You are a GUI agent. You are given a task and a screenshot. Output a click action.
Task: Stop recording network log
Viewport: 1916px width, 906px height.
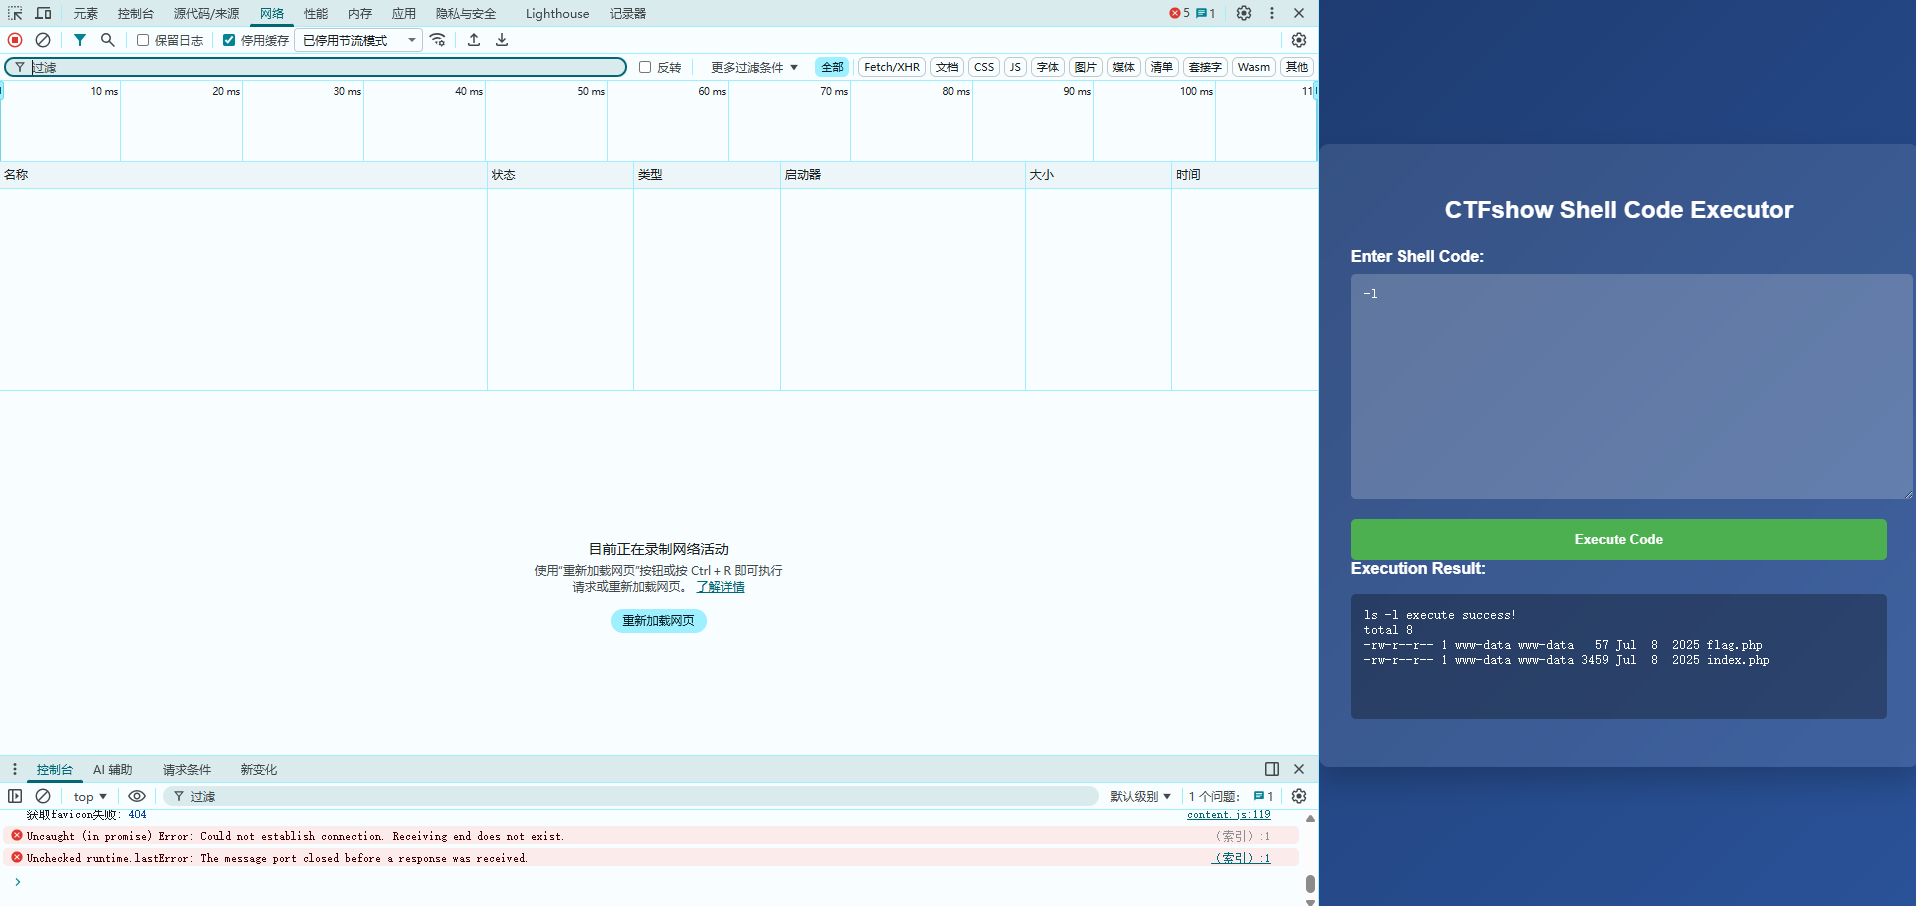click(x=15, y=40)
